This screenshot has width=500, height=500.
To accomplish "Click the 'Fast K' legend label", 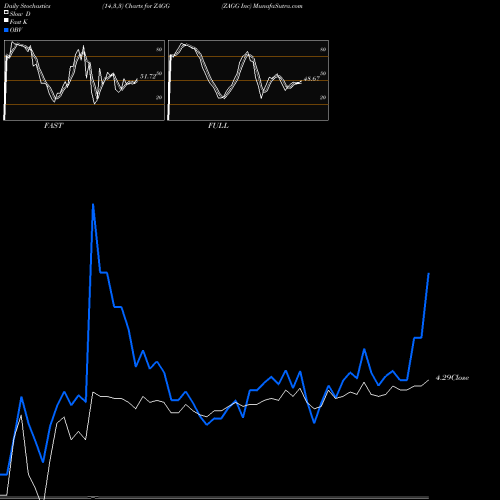I will (19, 22).
